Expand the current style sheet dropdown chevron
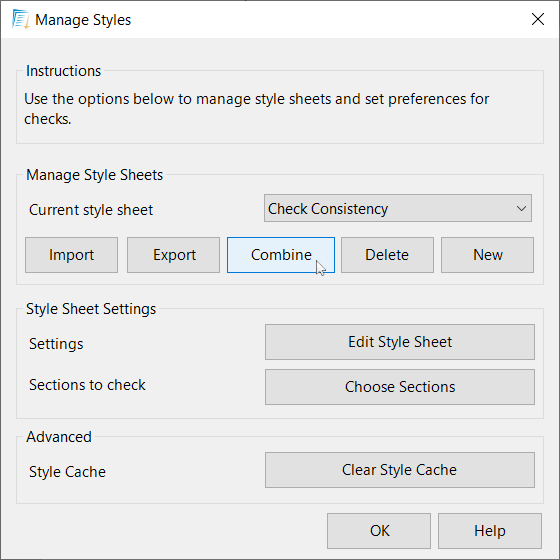This screenshot has height=560, width=560. tap(521, 208)
